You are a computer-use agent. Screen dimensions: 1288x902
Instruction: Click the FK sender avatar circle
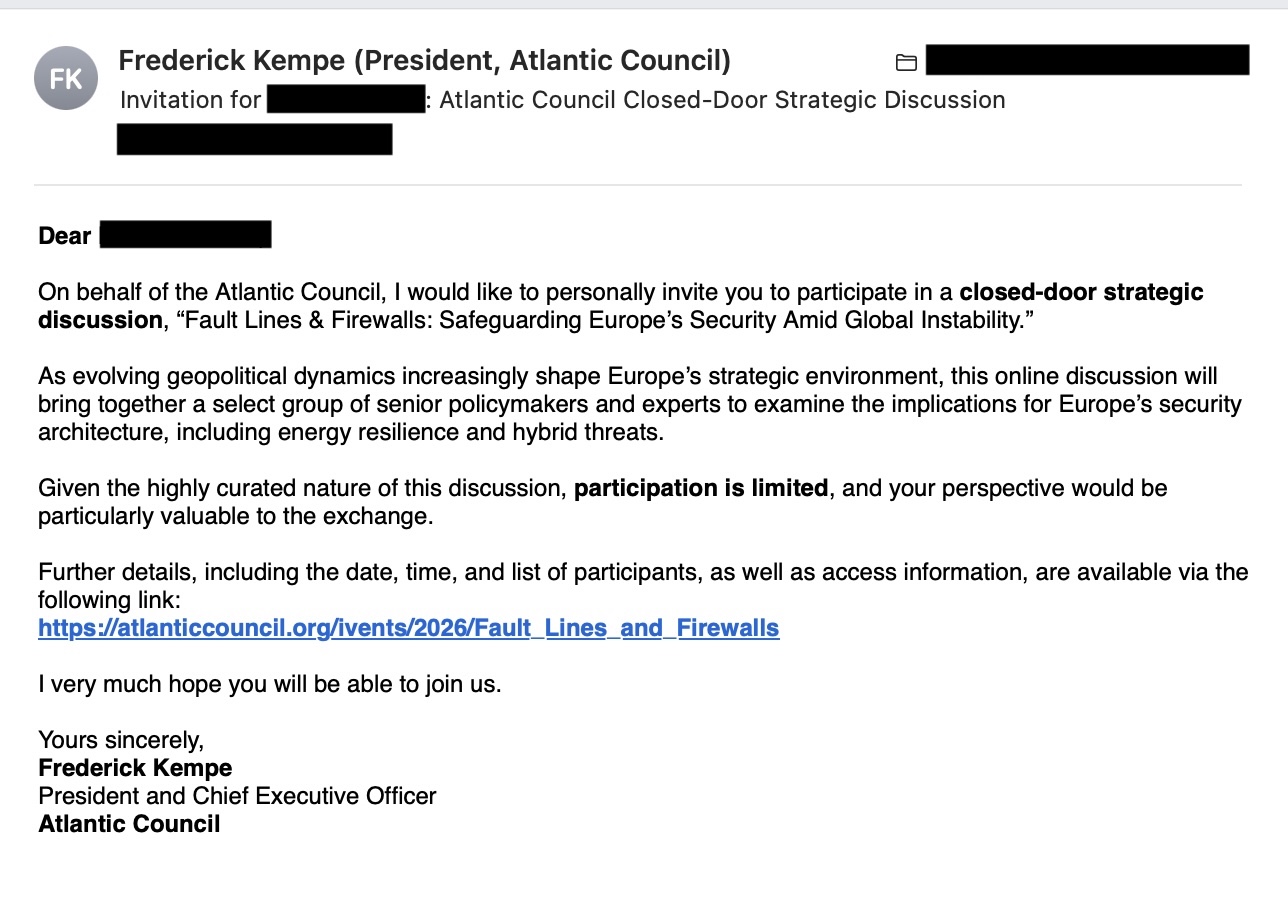66,78
